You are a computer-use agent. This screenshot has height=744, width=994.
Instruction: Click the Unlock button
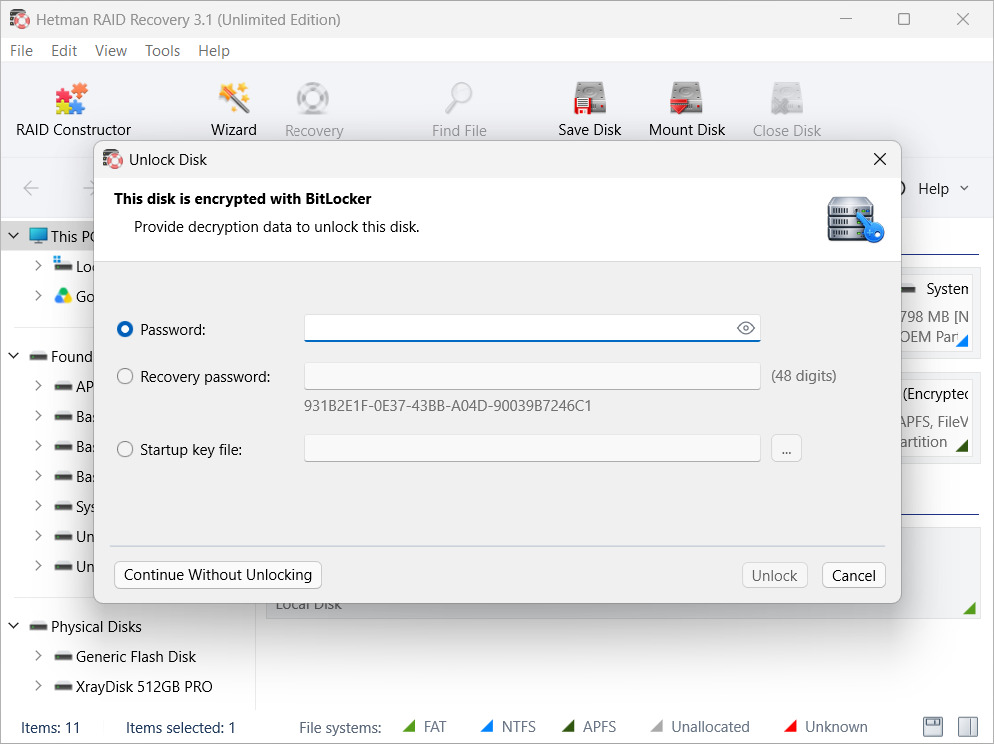point(775,575)
